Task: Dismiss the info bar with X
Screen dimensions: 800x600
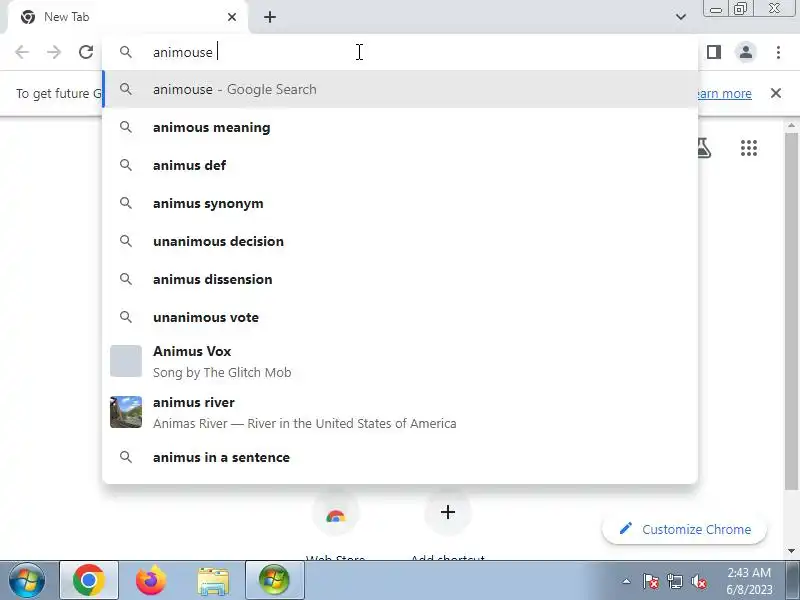Action: [x=776, y=93]
